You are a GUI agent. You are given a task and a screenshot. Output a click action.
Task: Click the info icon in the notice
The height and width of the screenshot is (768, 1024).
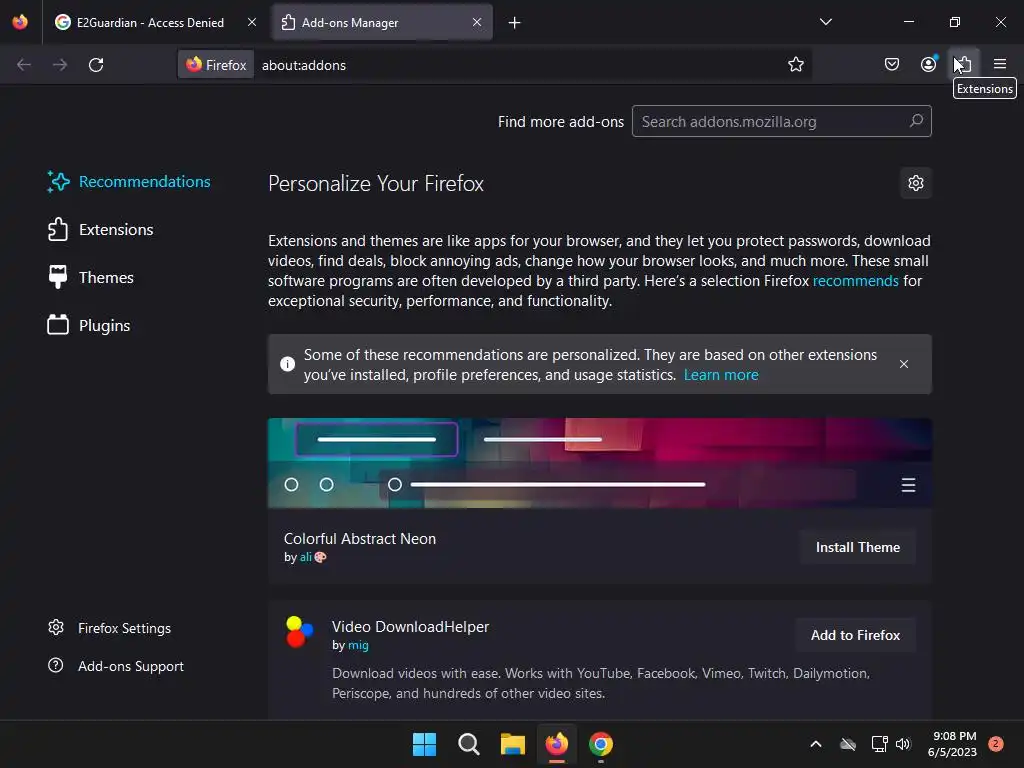[287, 364]
